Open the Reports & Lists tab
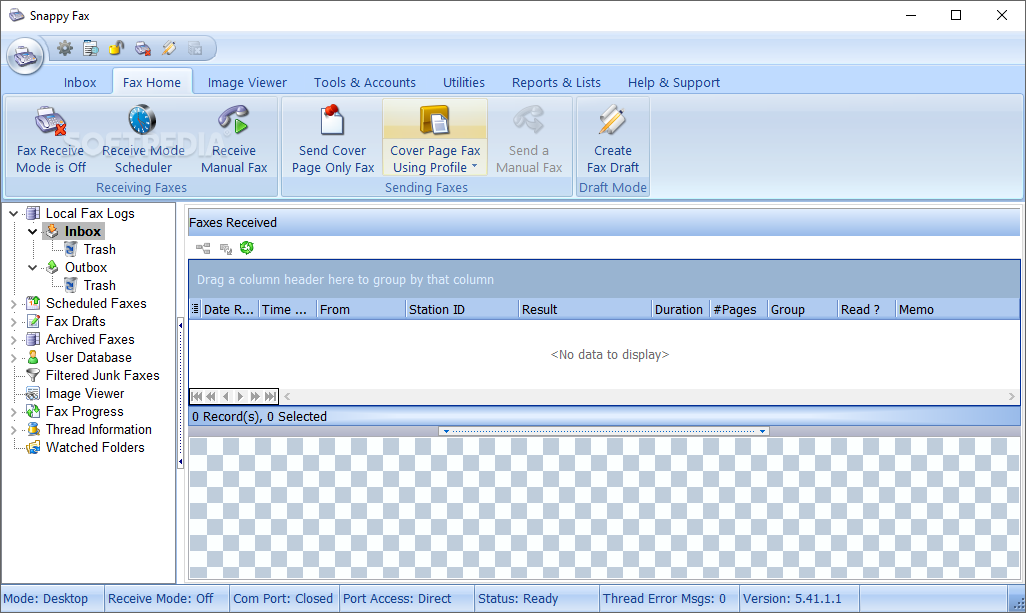1026x613 pixels. point(556,82)
